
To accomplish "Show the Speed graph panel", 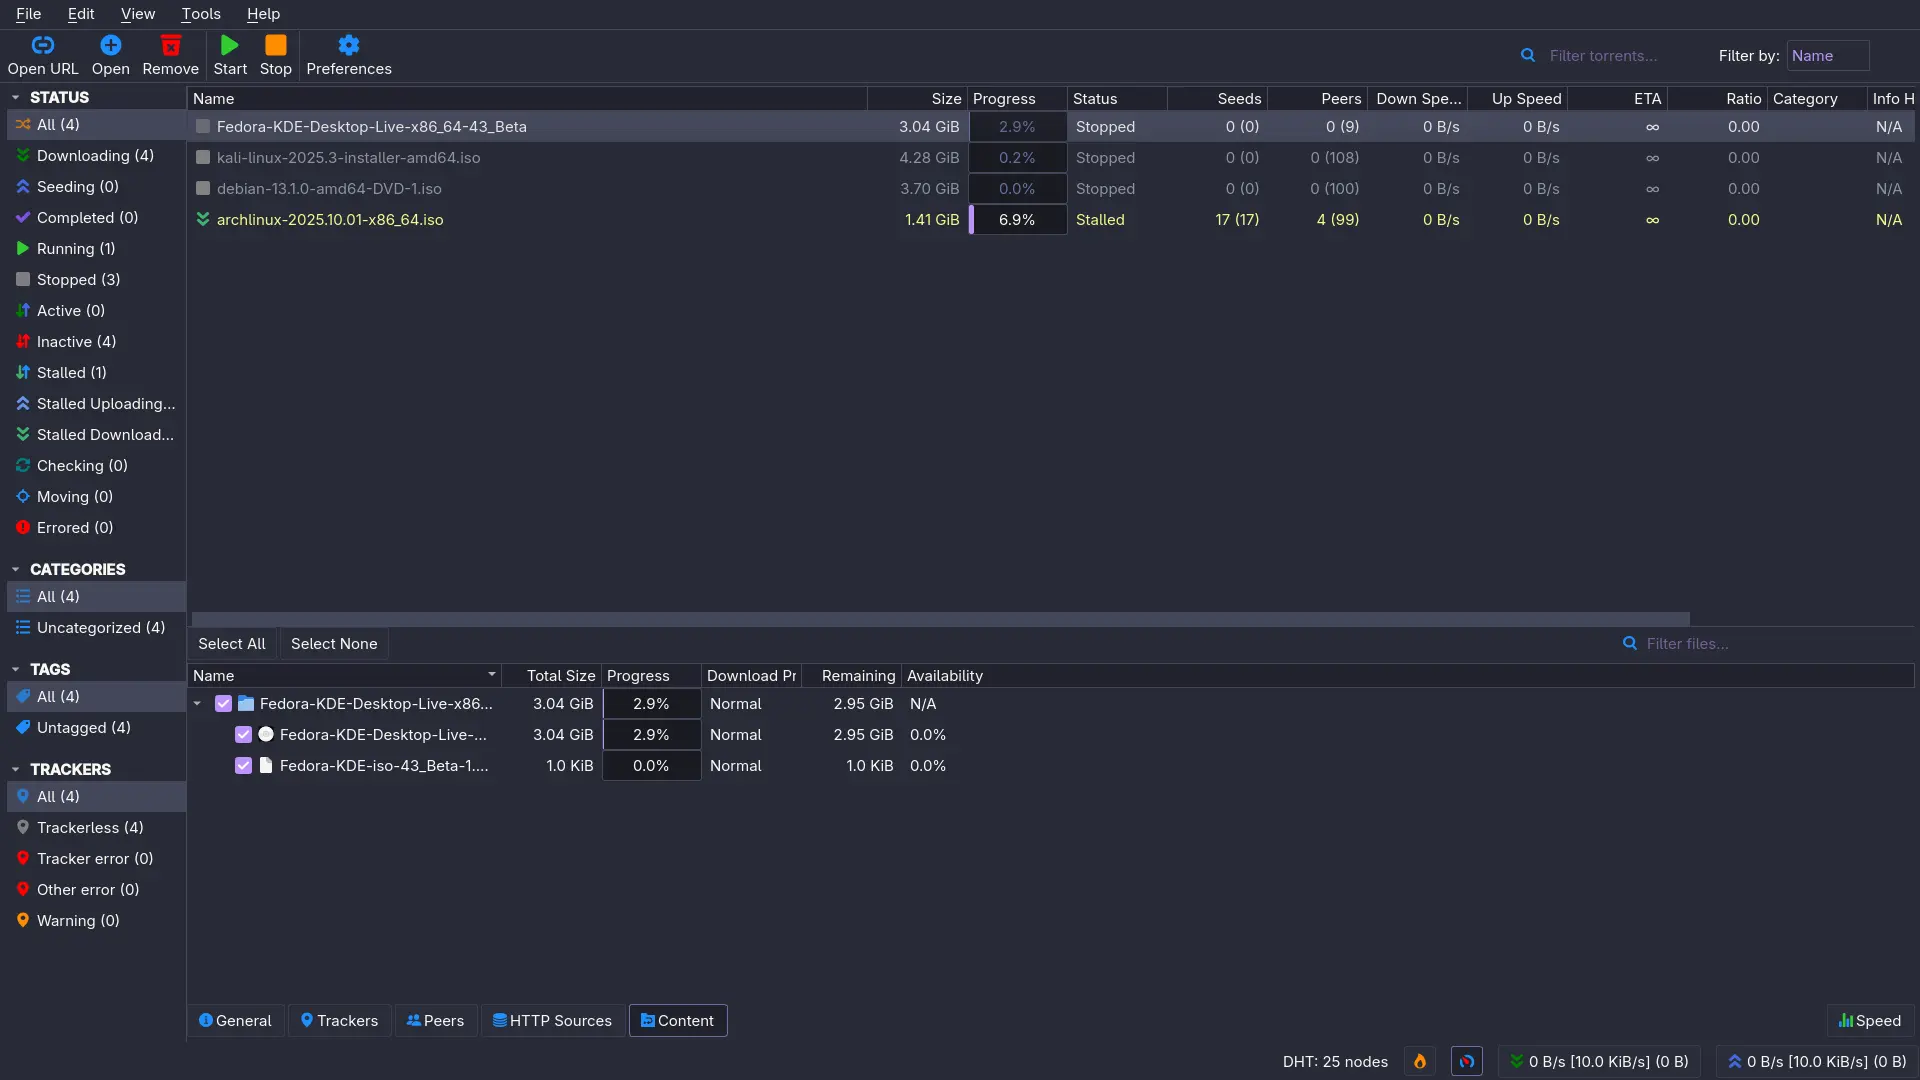I will coord(1870,1021).
